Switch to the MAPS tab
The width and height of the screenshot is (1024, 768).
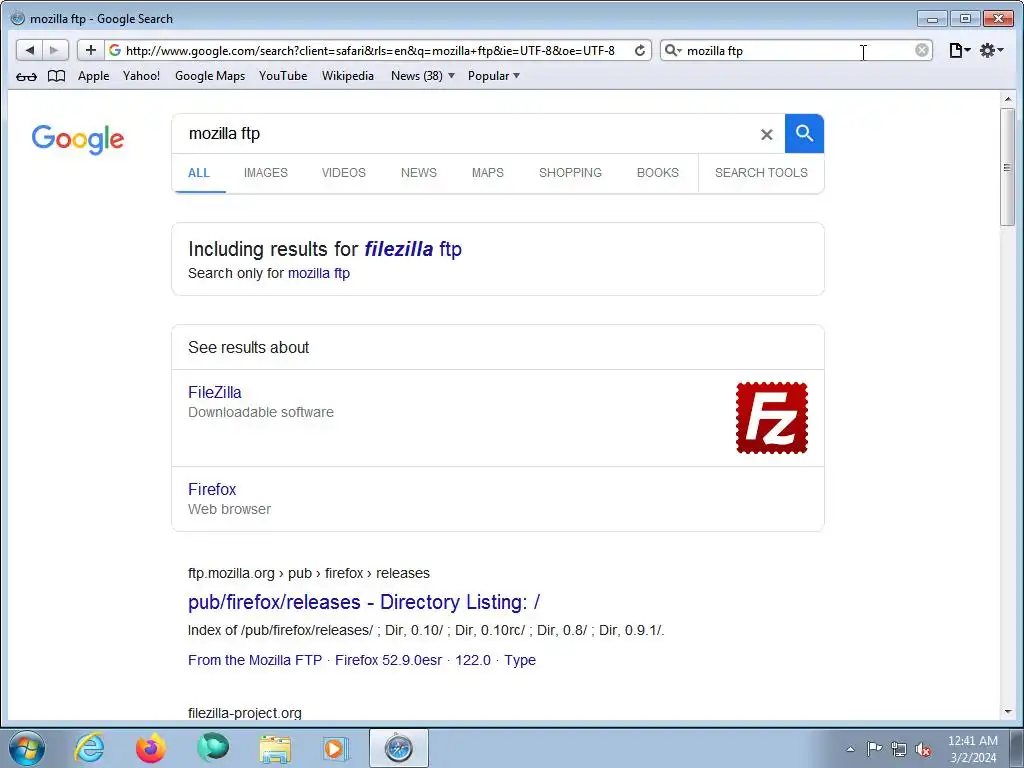[x=488, y=173]
